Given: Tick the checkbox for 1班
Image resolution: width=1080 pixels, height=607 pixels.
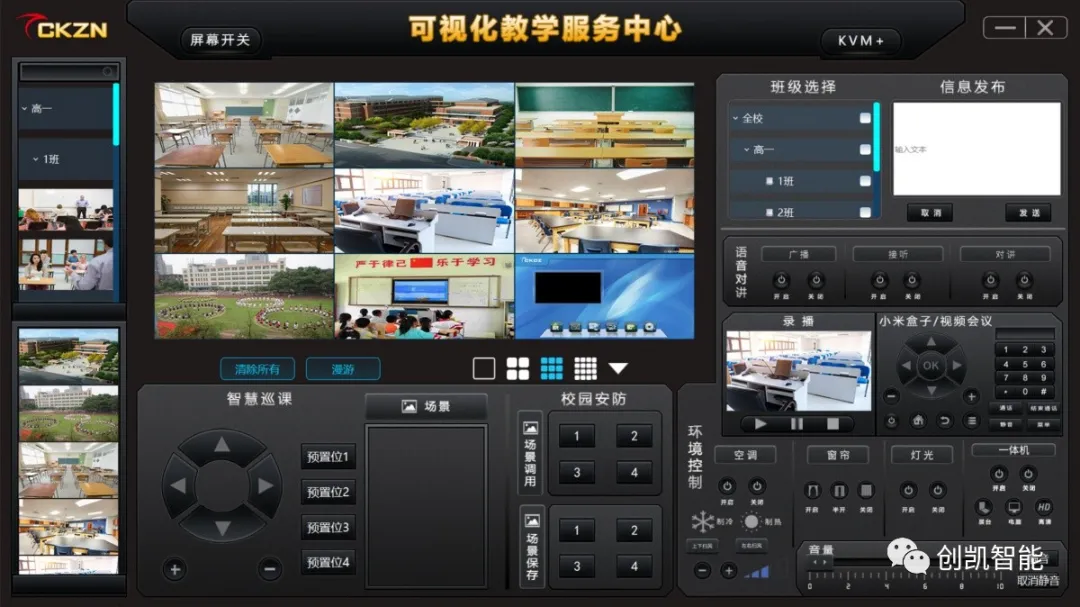Looking at the screenshot, I should 865,181.
